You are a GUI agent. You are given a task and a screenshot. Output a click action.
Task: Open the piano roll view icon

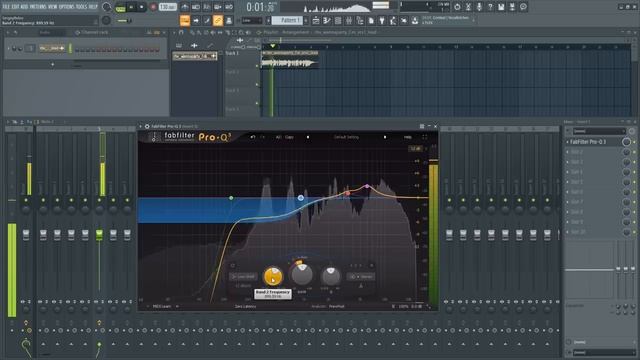[327, 20]
